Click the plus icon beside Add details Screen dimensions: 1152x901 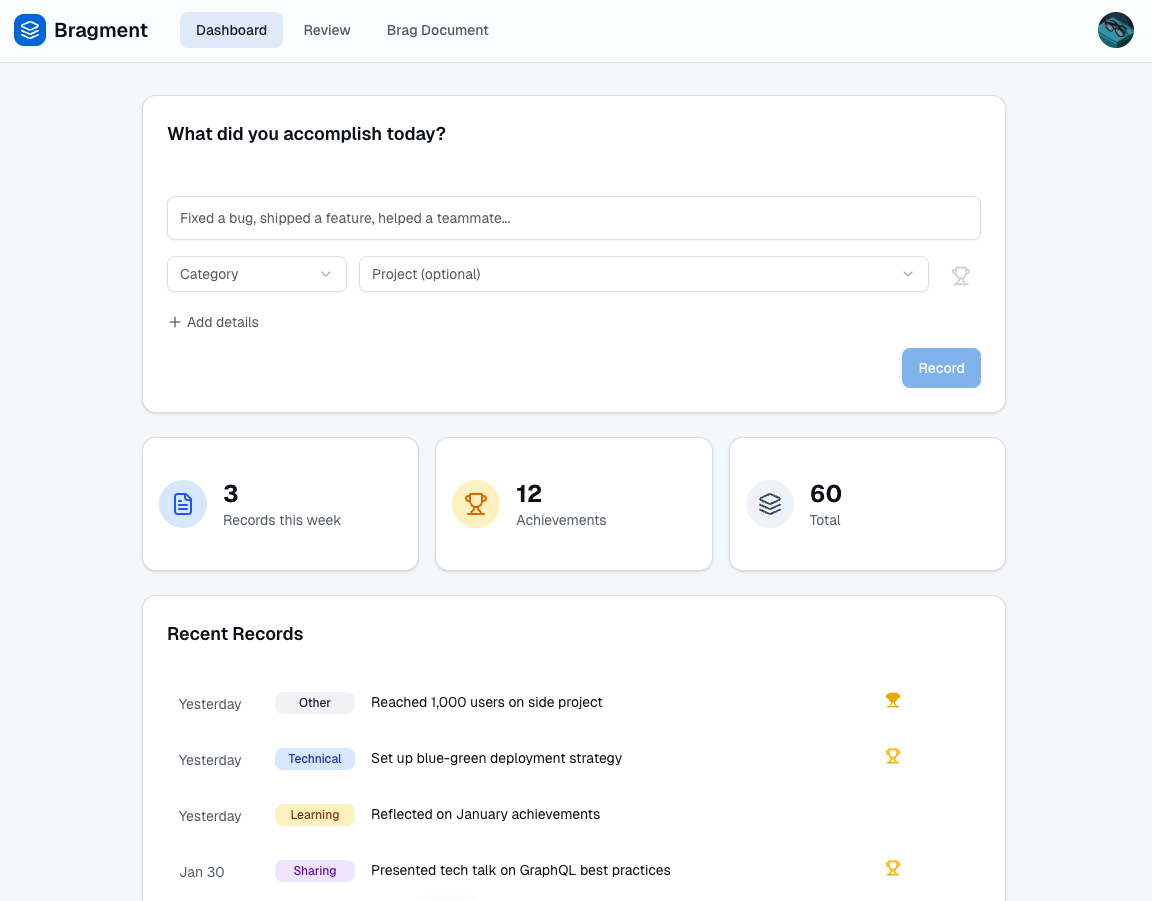[175, 322]
